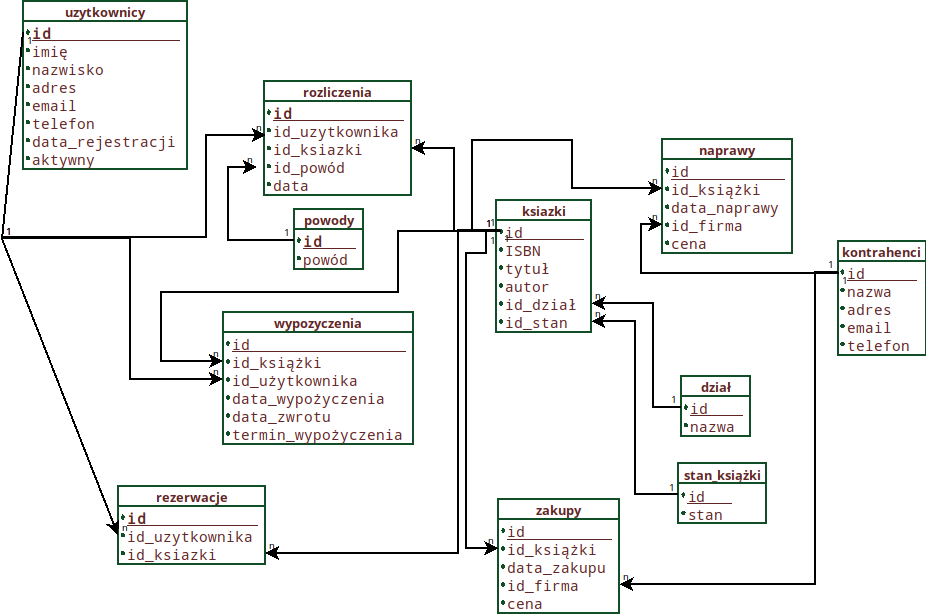Select the termin_wypożyczenia field
This screenshot has width=926, height=614.
pos(317,436)
